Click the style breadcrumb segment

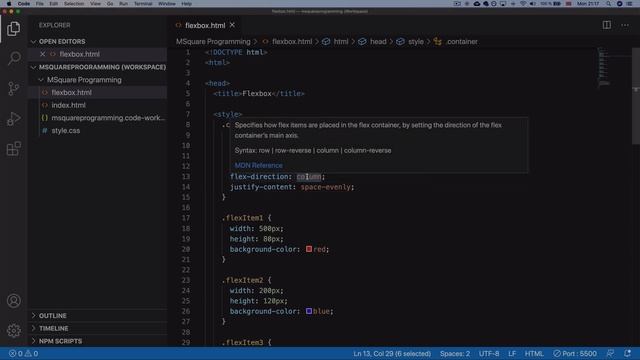416,42
